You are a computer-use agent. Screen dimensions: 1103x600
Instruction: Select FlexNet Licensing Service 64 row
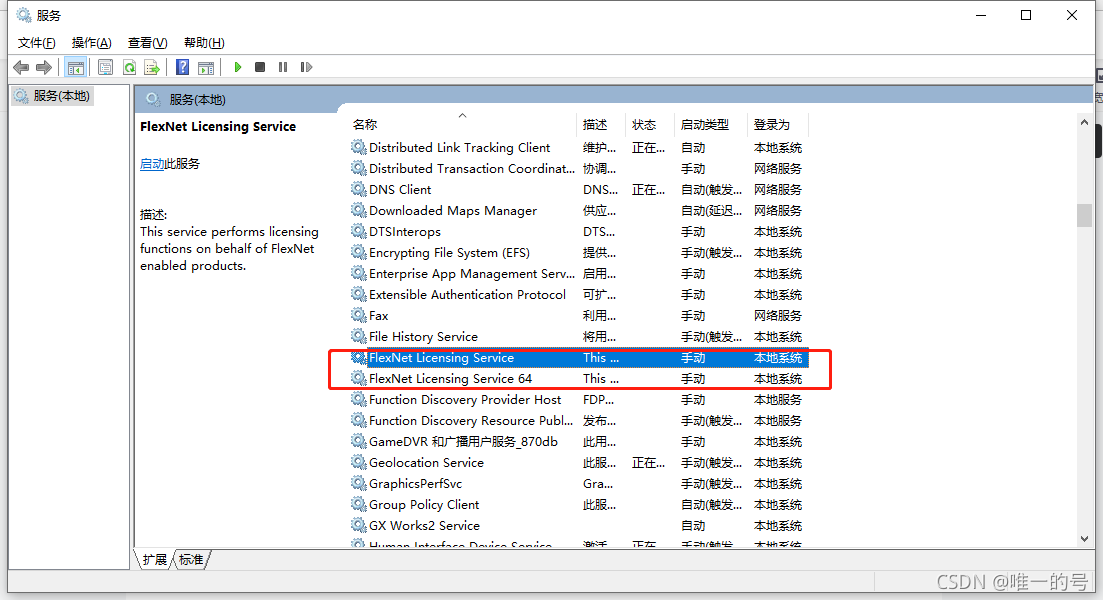[579, 378]
